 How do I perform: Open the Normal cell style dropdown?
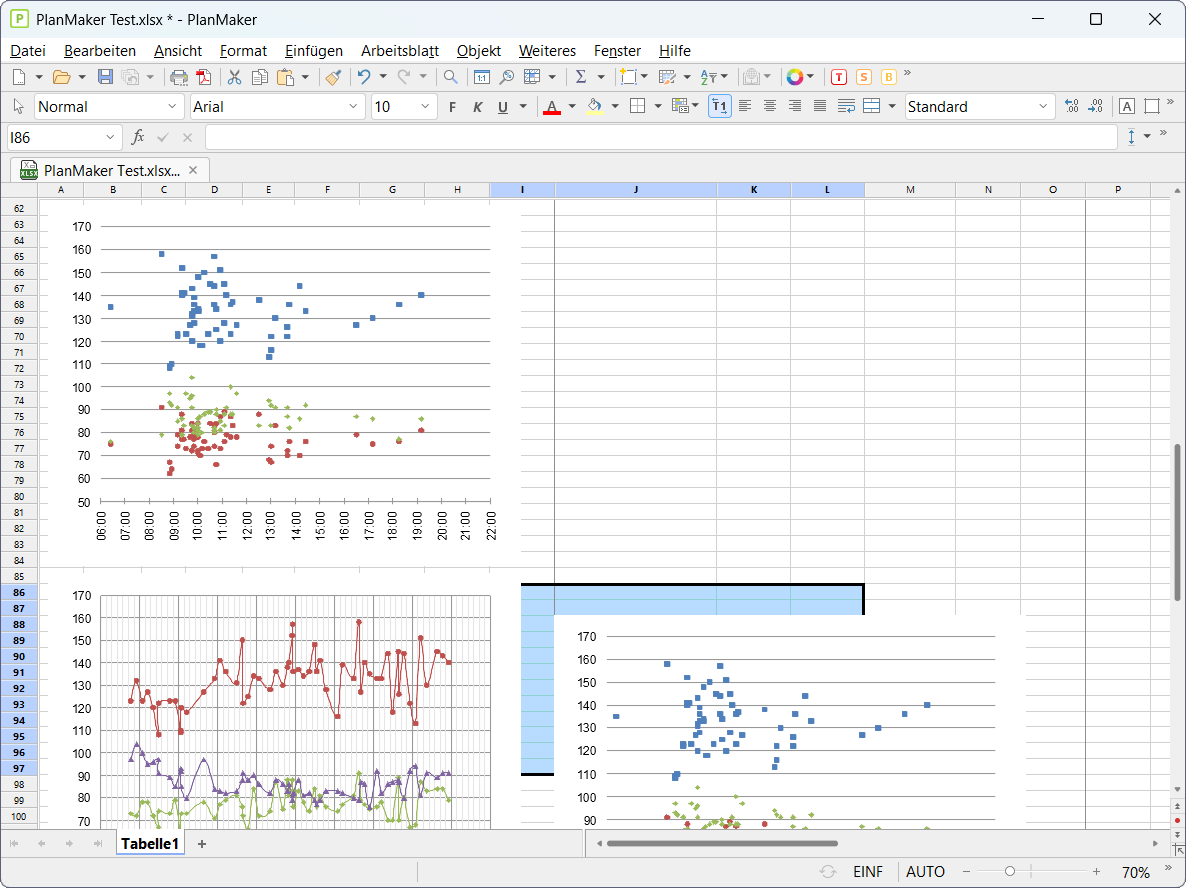pyautogui.click(x=172, y=107)
